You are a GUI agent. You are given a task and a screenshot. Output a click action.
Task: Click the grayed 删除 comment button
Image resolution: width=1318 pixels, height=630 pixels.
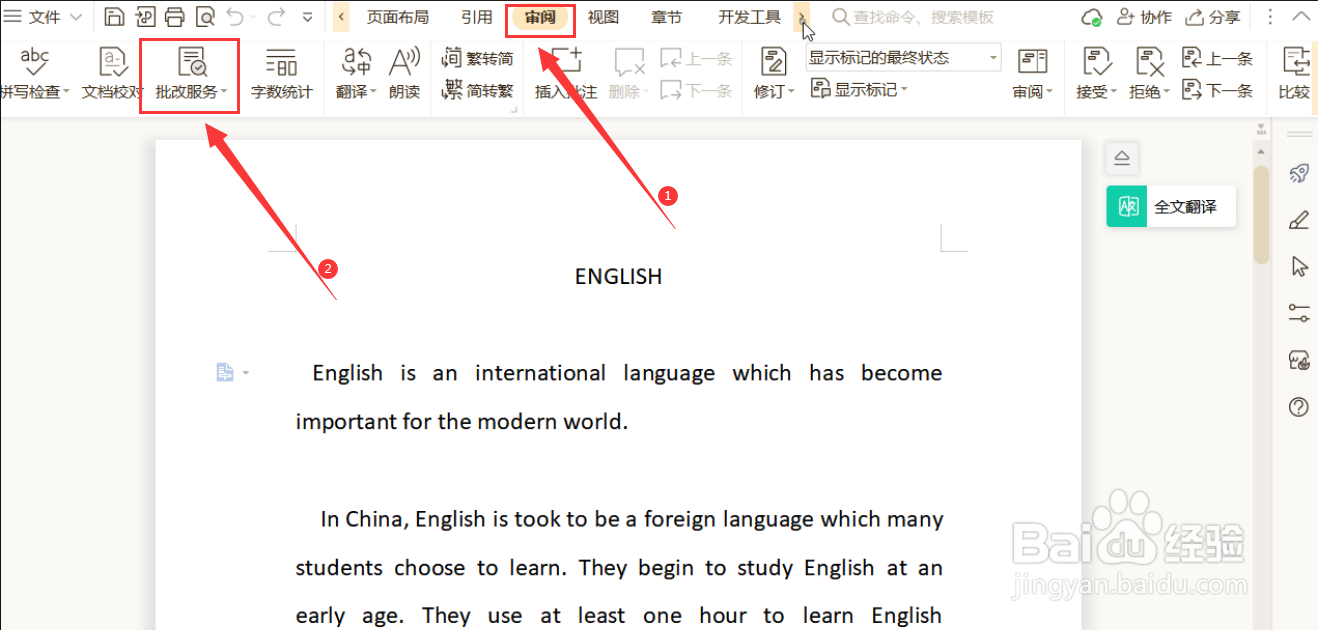(x=629, y=74)
